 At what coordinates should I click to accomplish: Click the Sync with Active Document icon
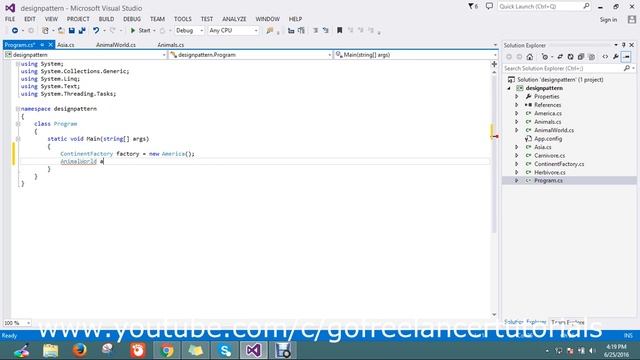[x=560, y=57]
